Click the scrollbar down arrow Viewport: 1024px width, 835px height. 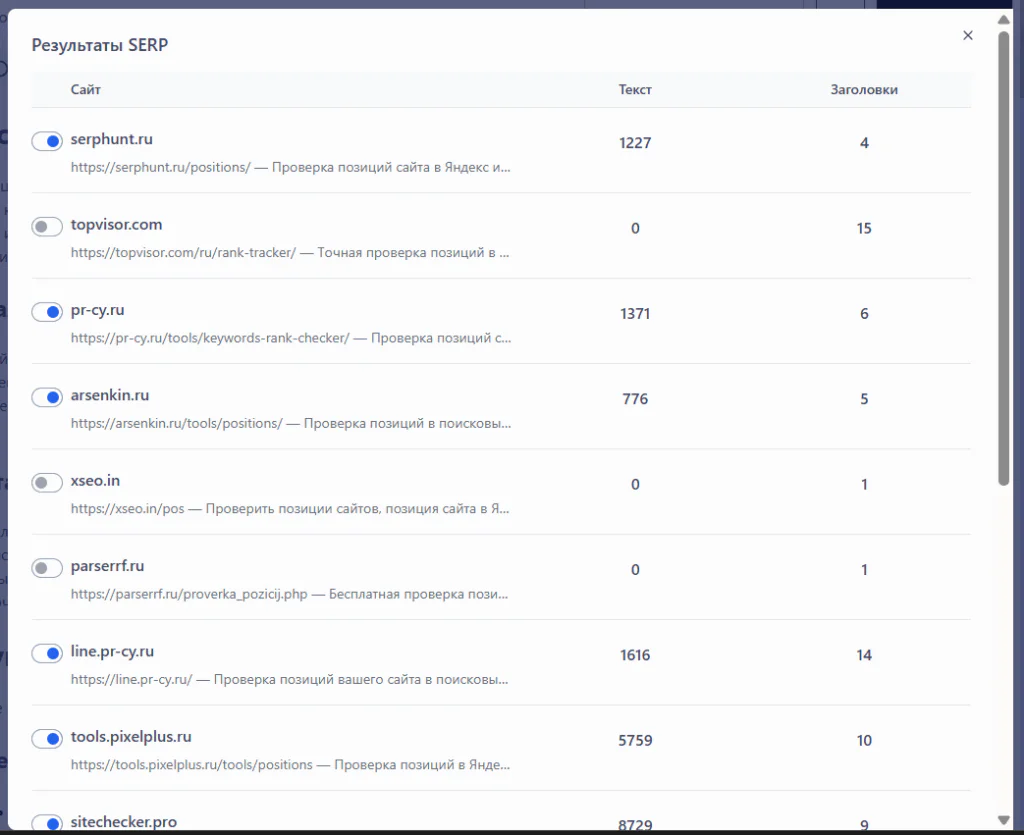1004,820
